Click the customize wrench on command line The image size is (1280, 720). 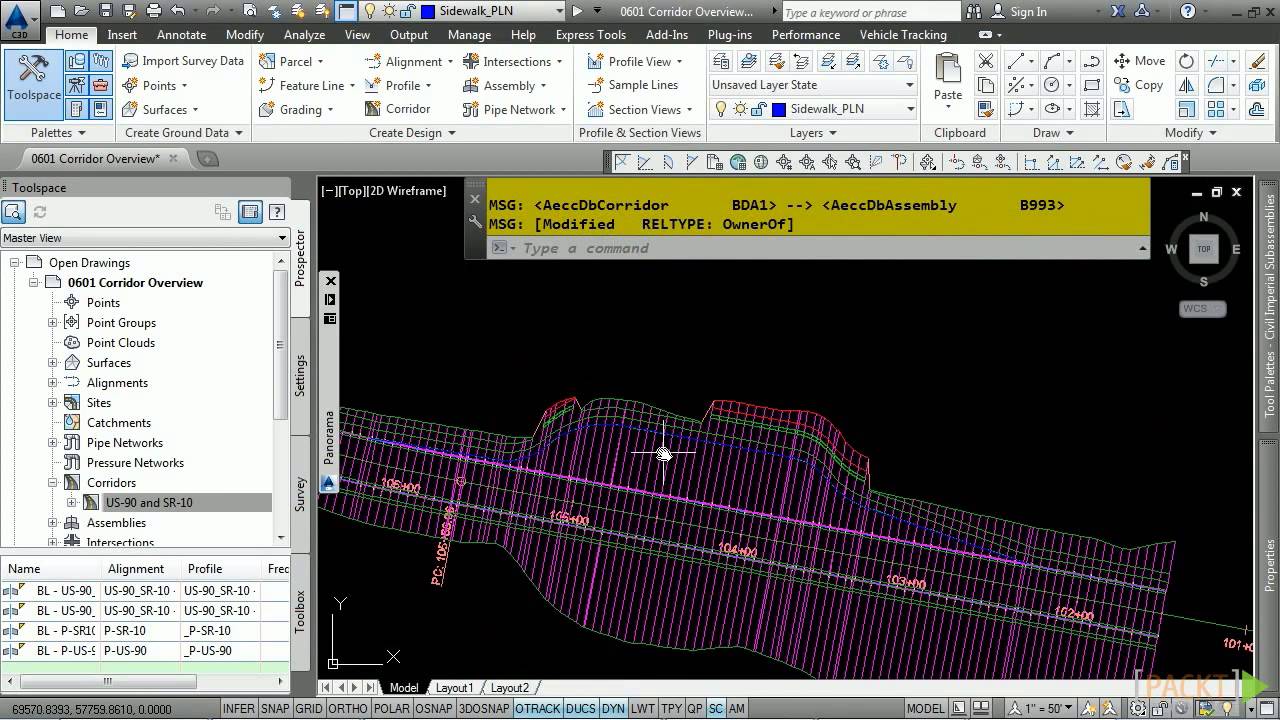(x=476, y=221)
